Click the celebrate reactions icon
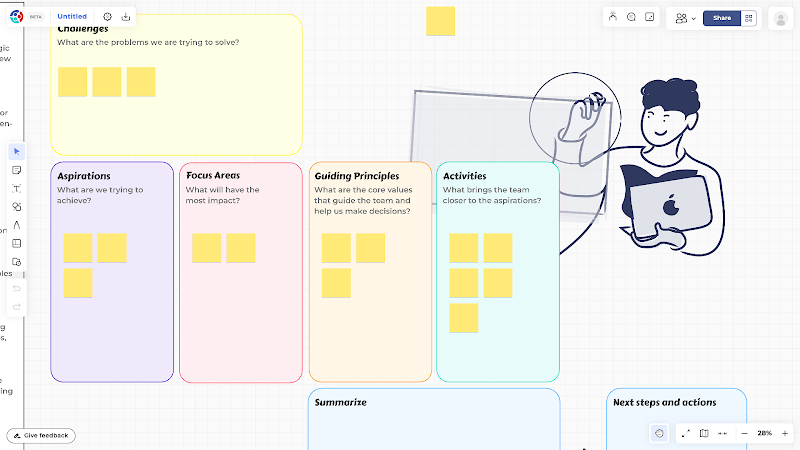 coord(613,17)
